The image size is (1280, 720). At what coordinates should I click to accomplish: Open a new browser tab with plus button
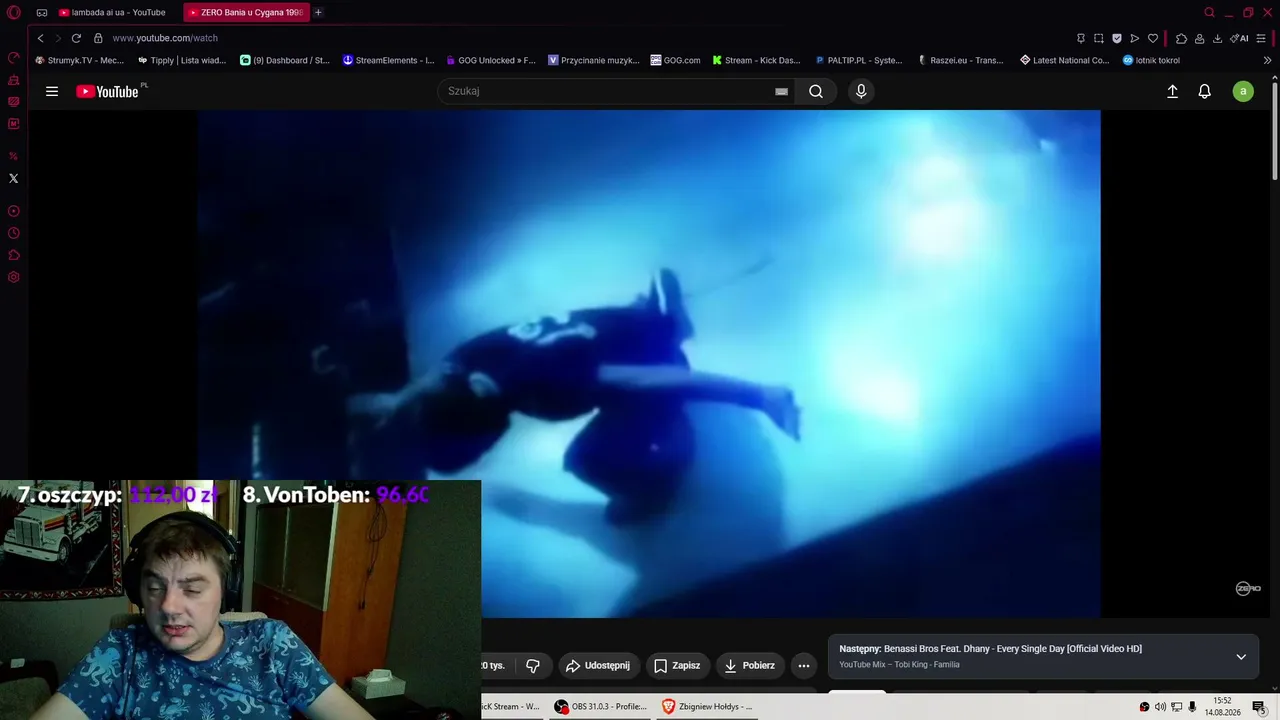(318, 13)
